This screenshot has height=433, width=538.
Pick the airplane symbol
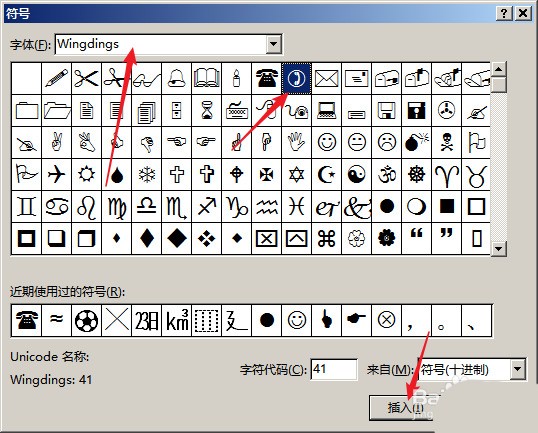pos(57,174)
